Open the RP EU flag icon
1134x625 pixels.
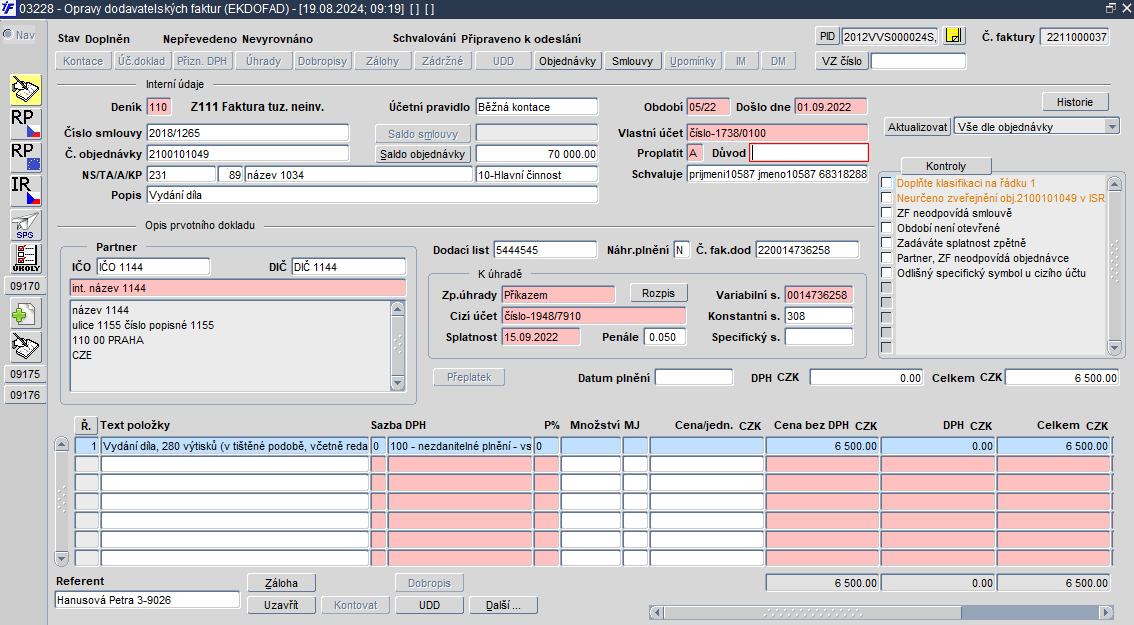coord(25,157)
